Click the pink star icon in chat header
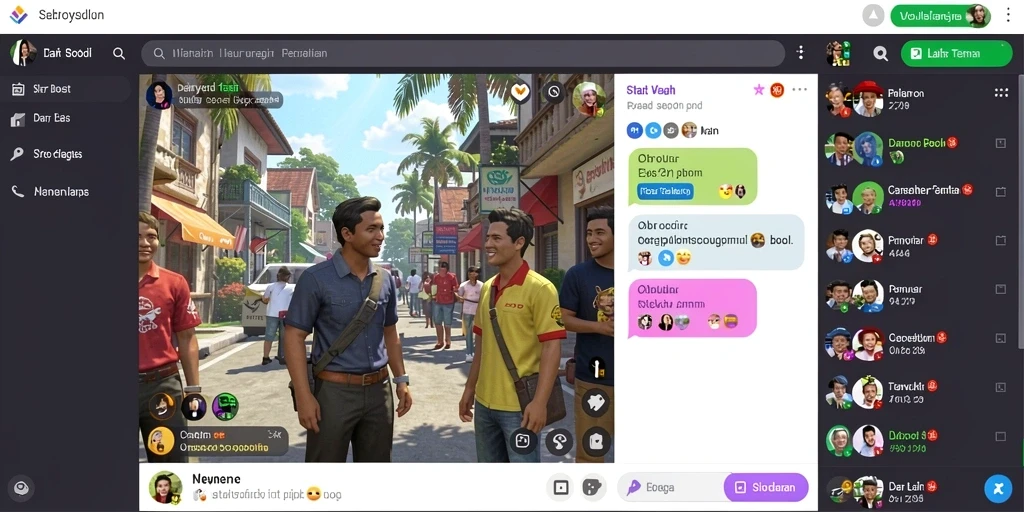 [758, 90]
